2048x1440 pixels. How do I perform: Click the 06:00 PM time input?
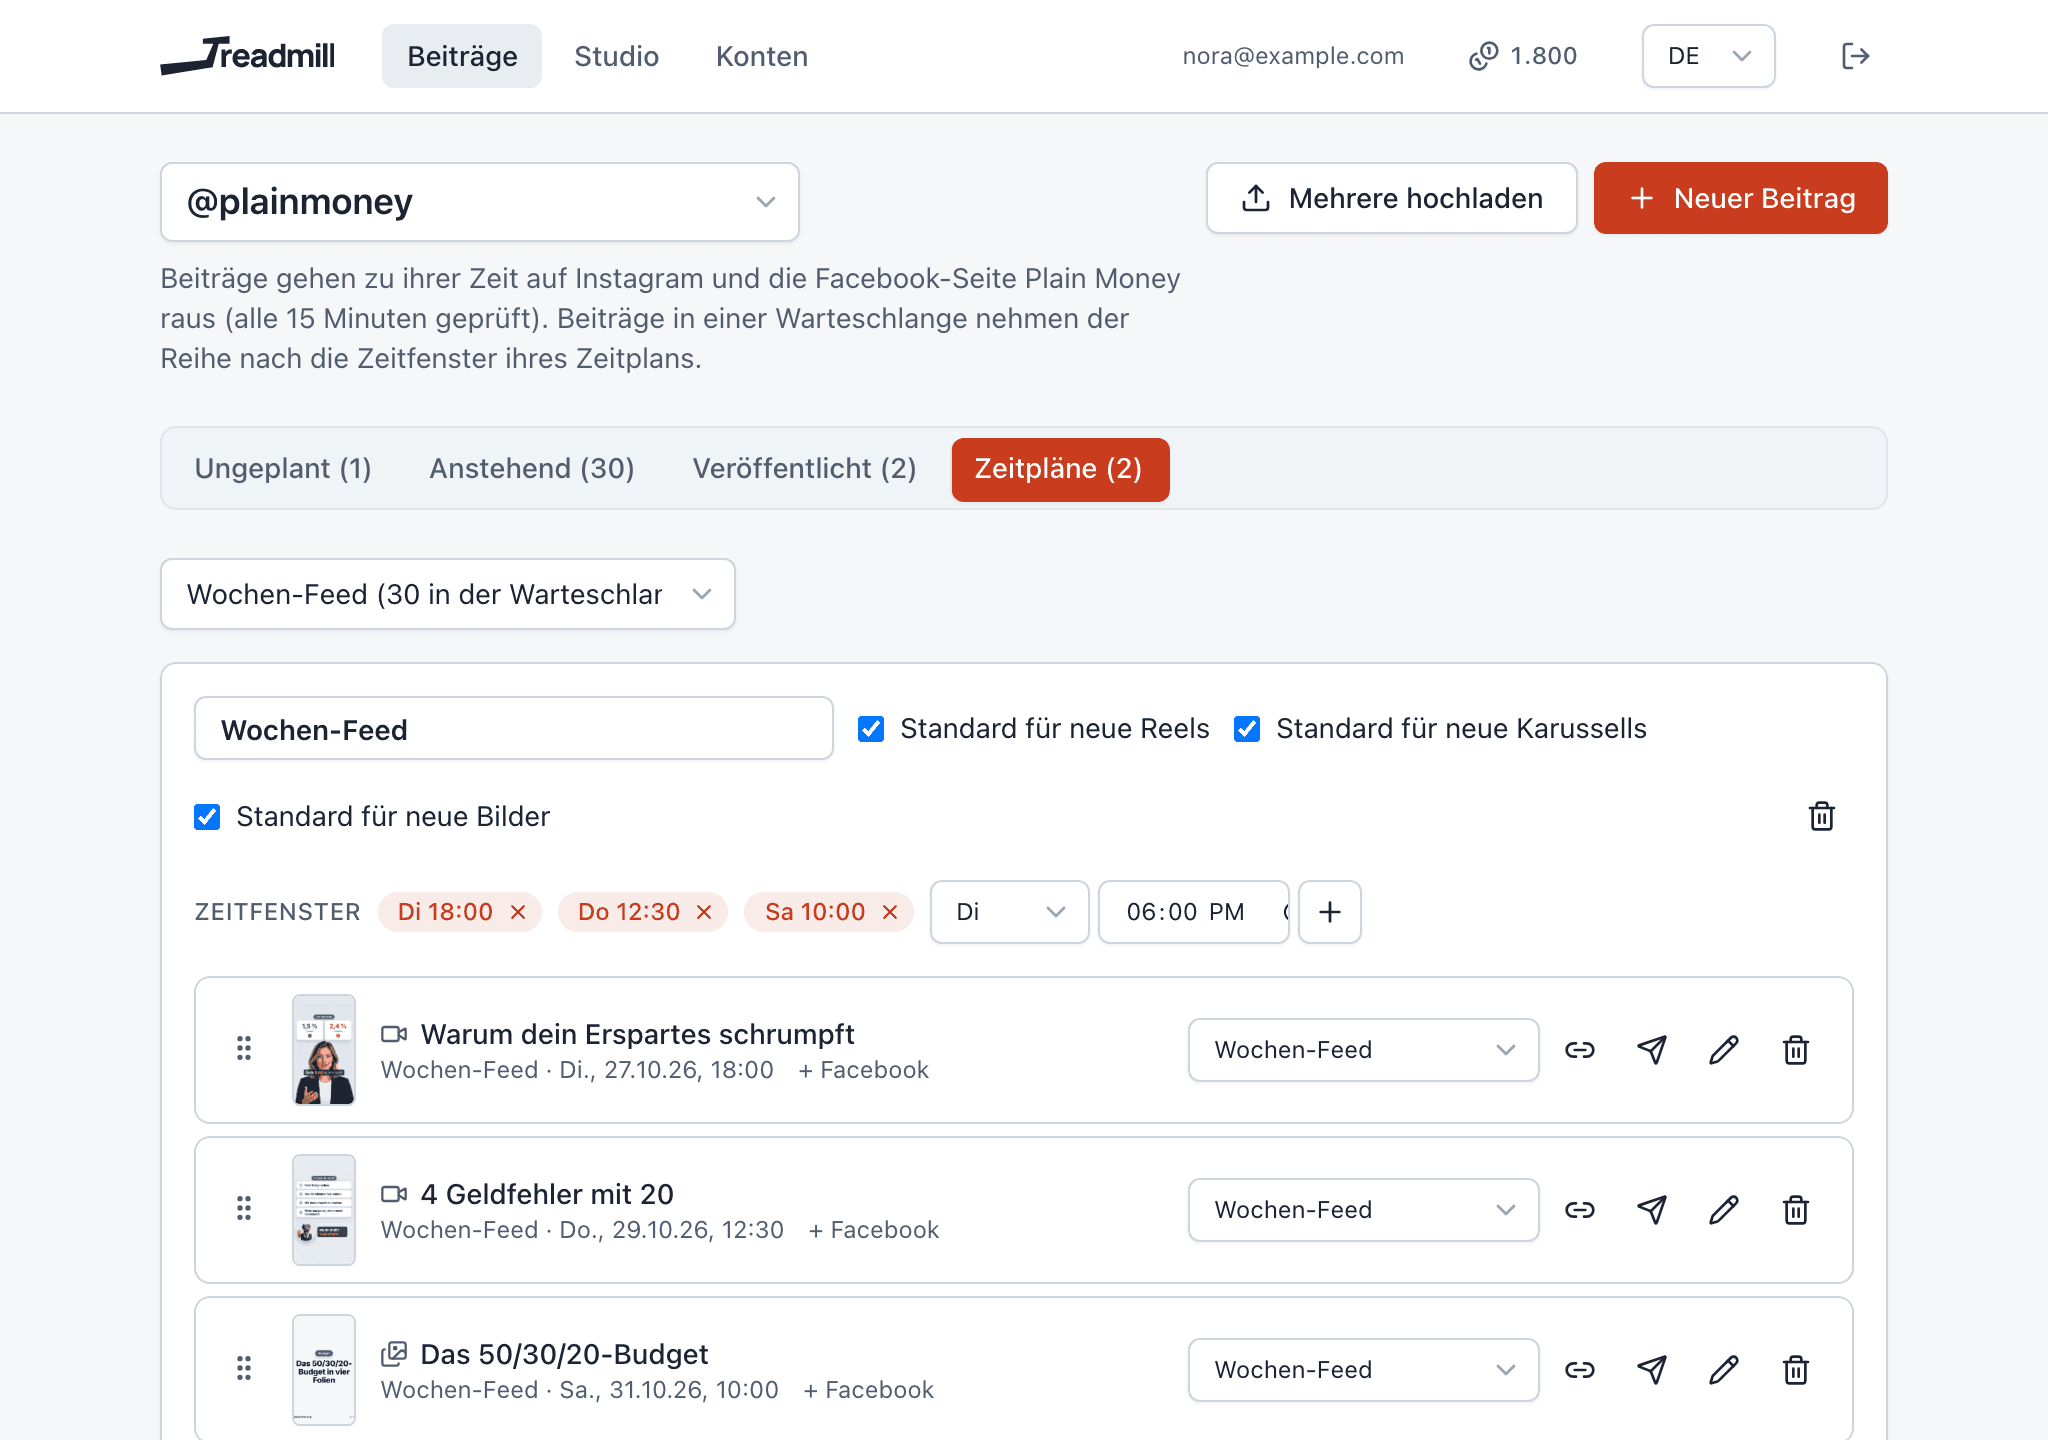pyautogui.click(x=1194, y=912)
